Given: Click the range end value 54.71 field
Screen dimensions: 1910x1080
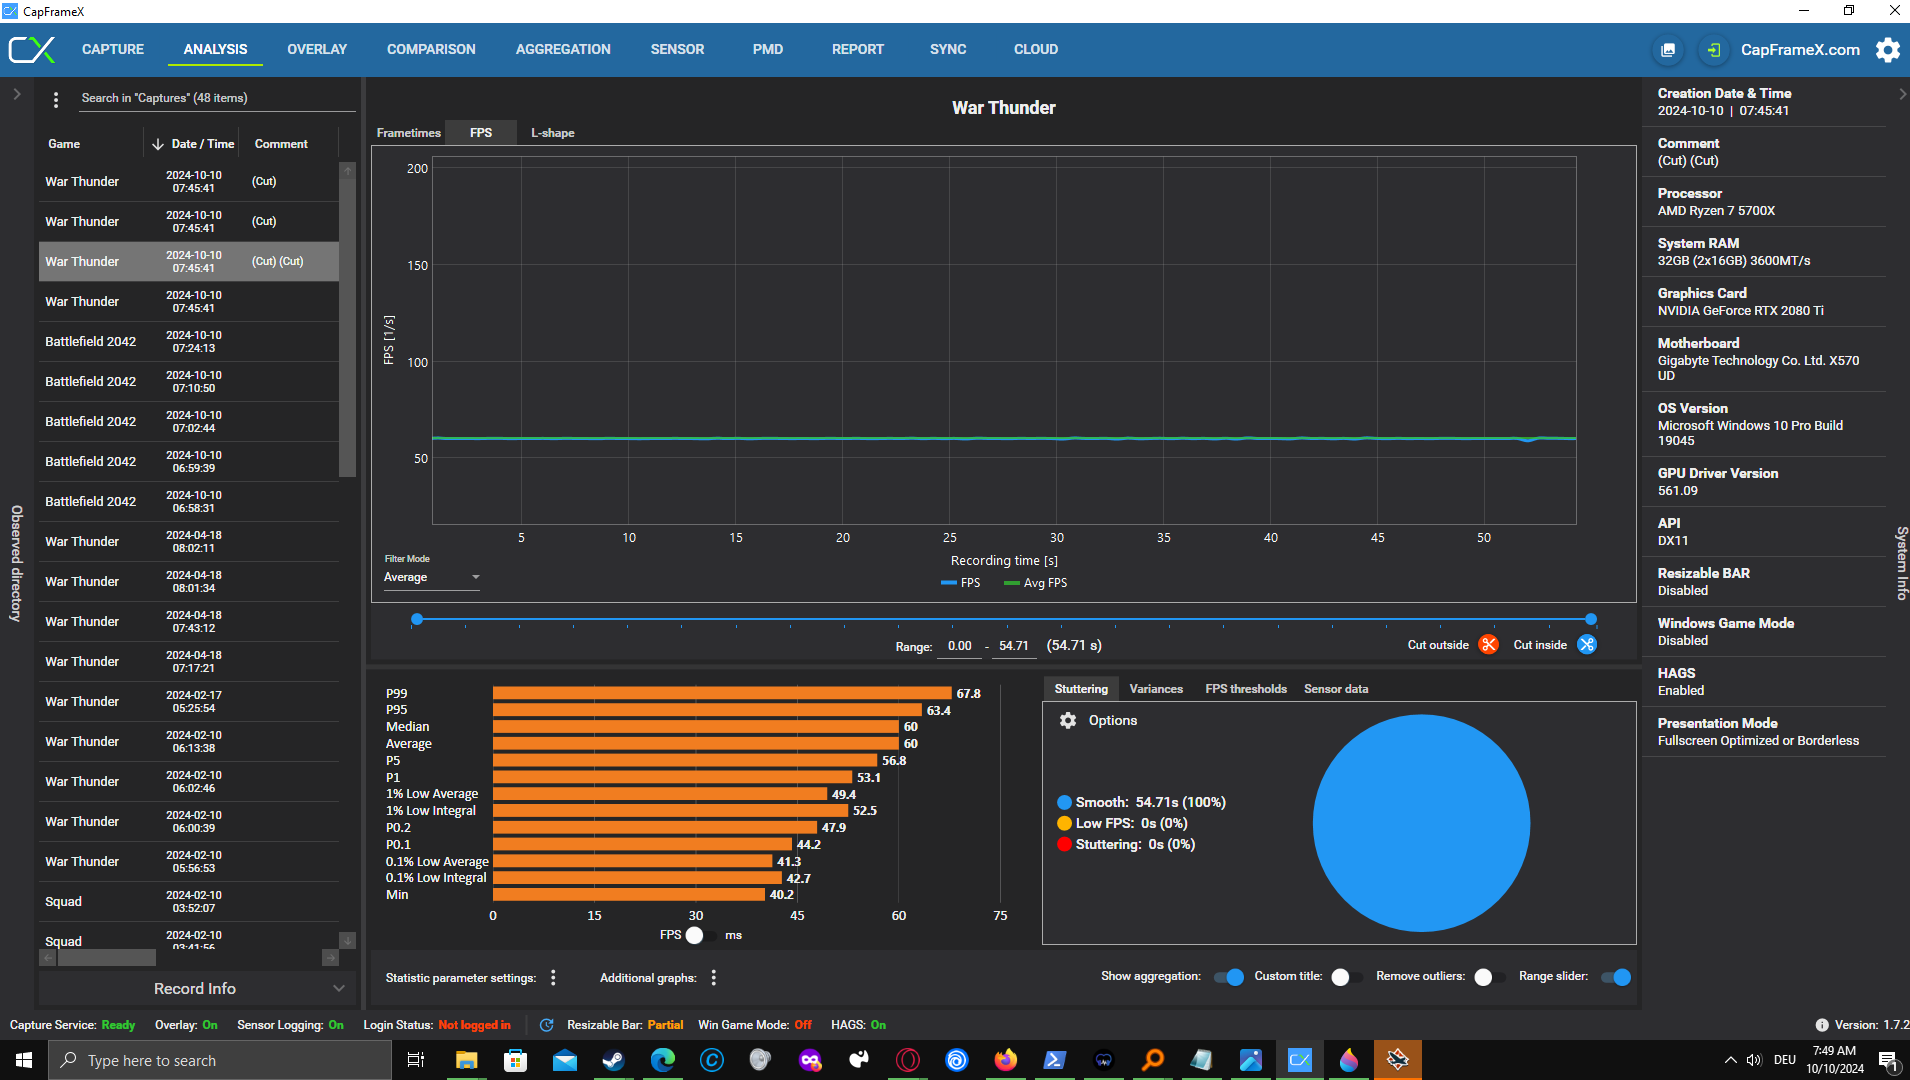Looking at the screenshot, I should tap(1014, 646).
